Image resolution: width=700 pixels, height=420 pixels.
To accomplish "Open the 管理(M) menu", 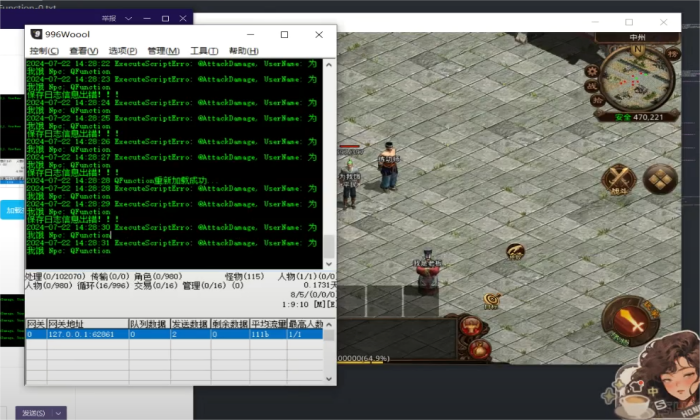I will 163,51.
